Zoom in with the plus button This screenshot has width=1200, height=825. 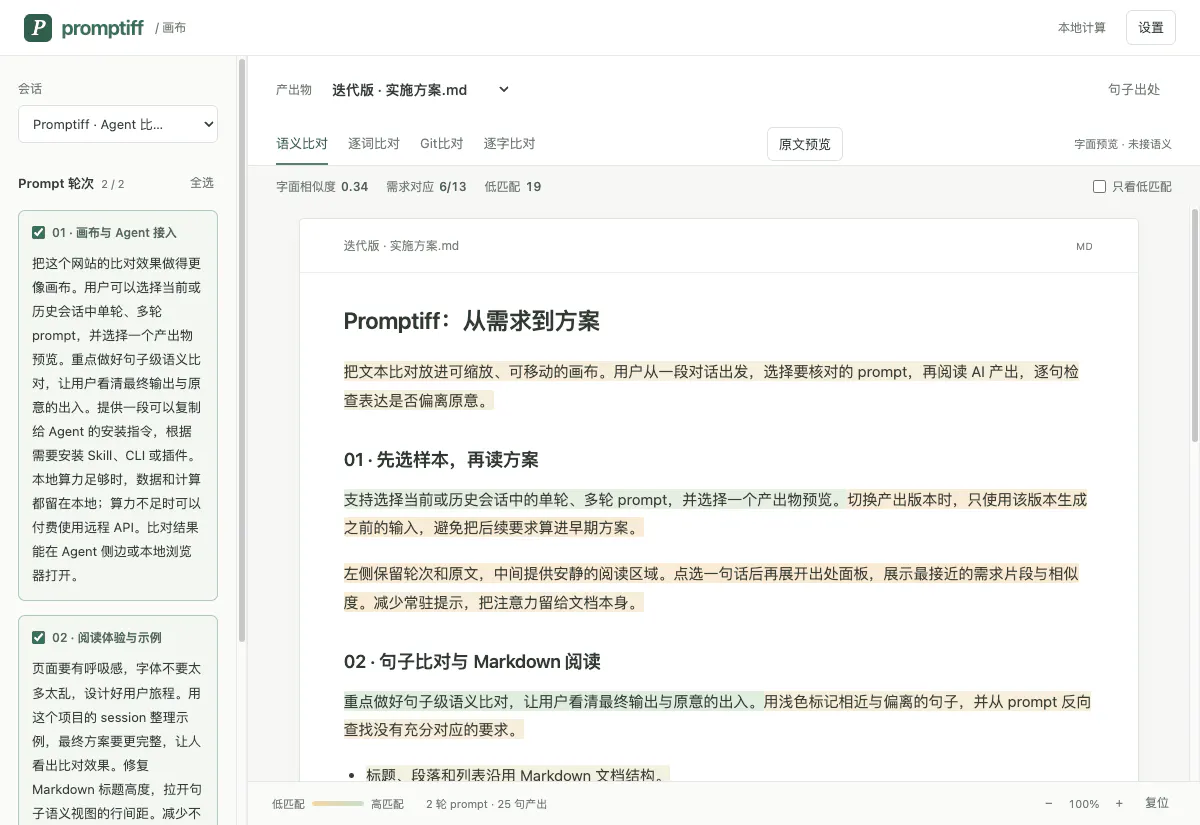point(1119,803)
